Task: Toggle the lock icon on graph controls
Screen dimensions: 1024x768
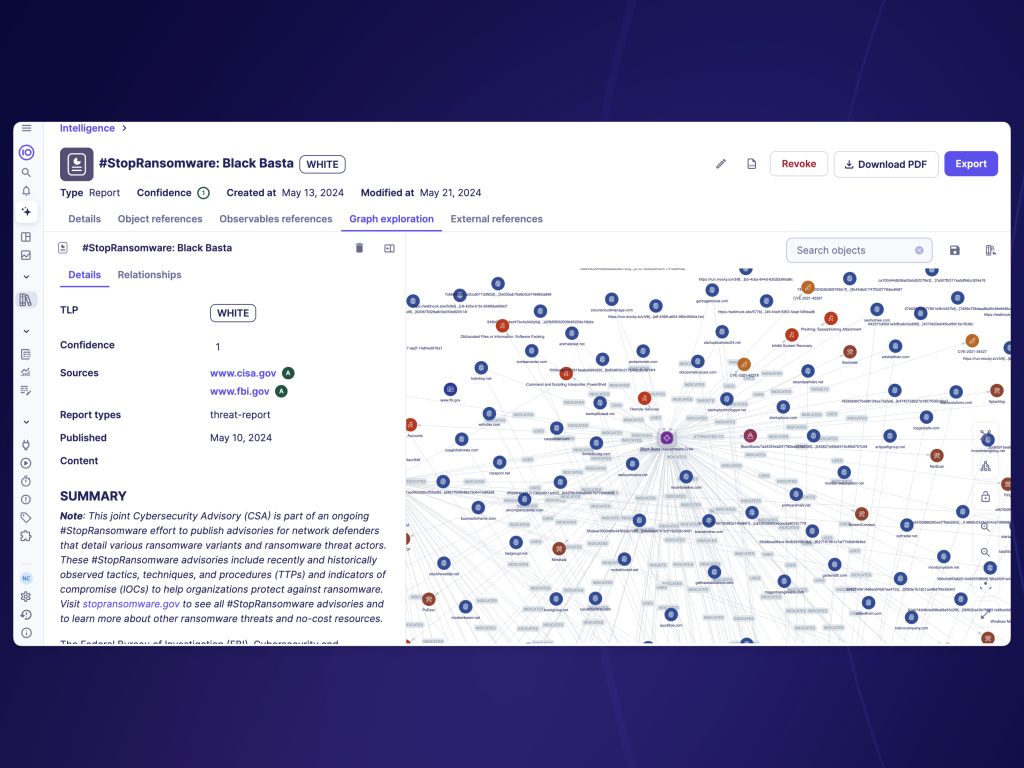Action: tap(985, 497)
